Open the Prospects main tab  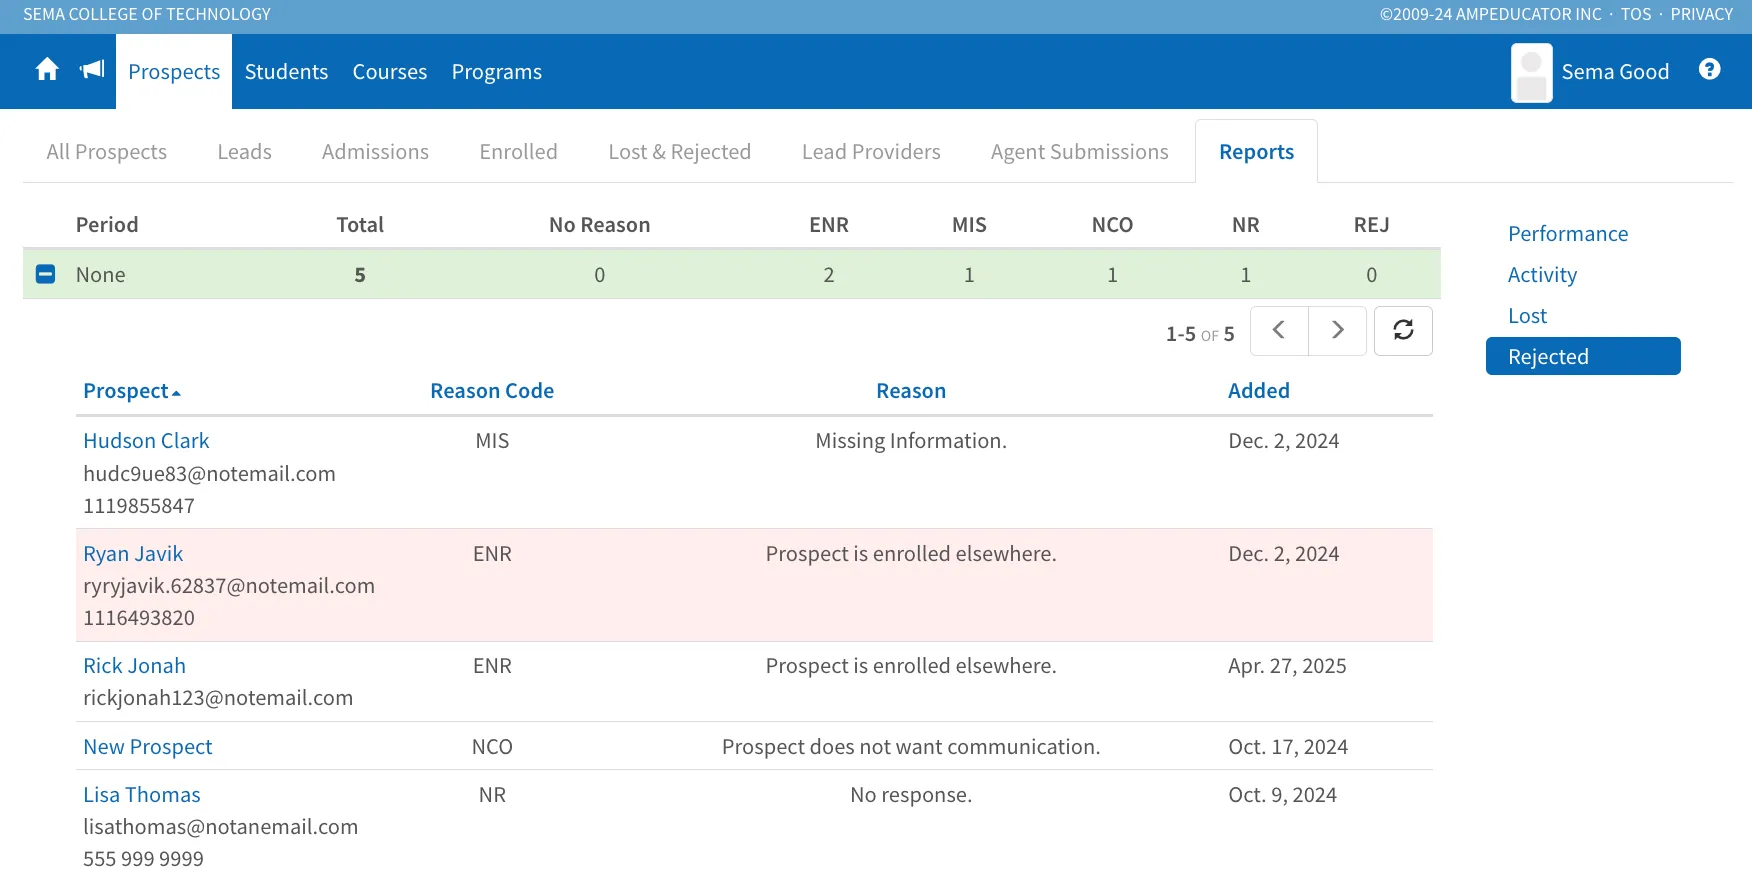click(x=174, y=72)
